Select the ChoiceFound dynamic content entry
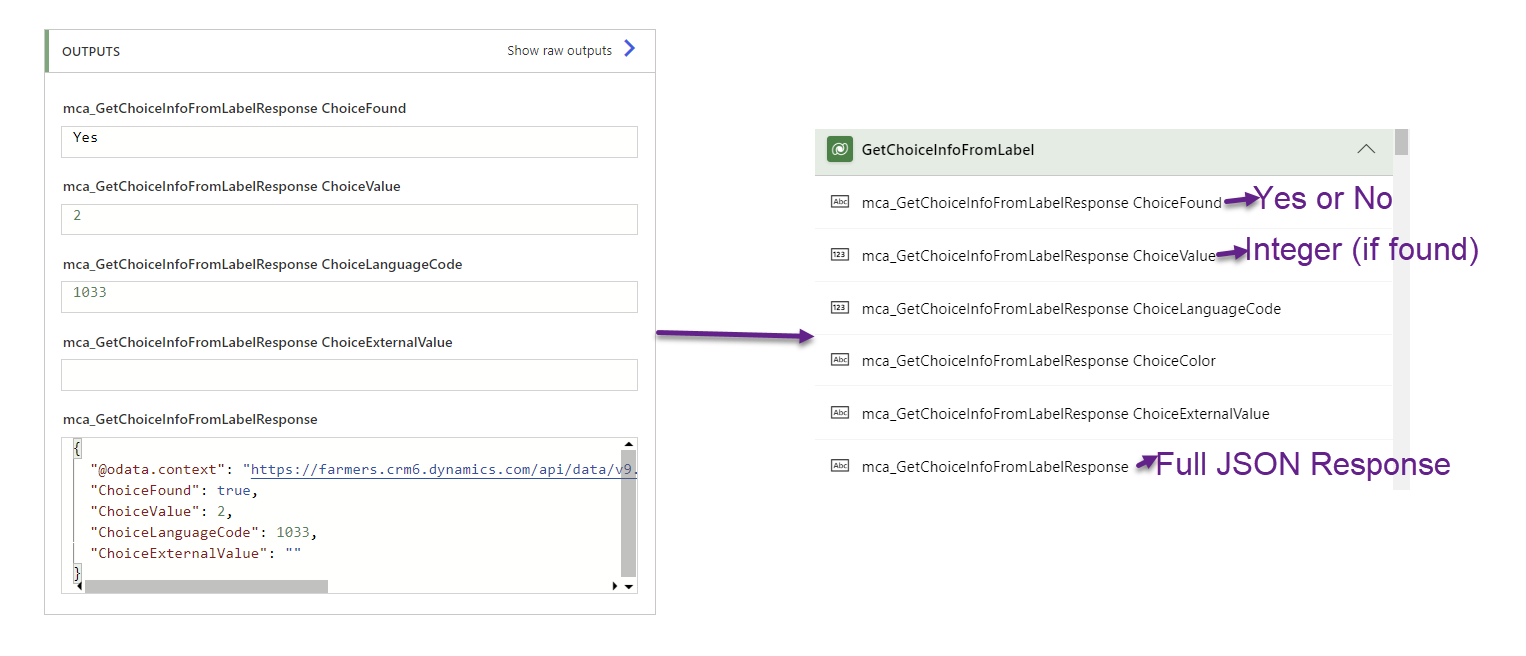Screen dimensions: 1526x656 point(1040,202)
